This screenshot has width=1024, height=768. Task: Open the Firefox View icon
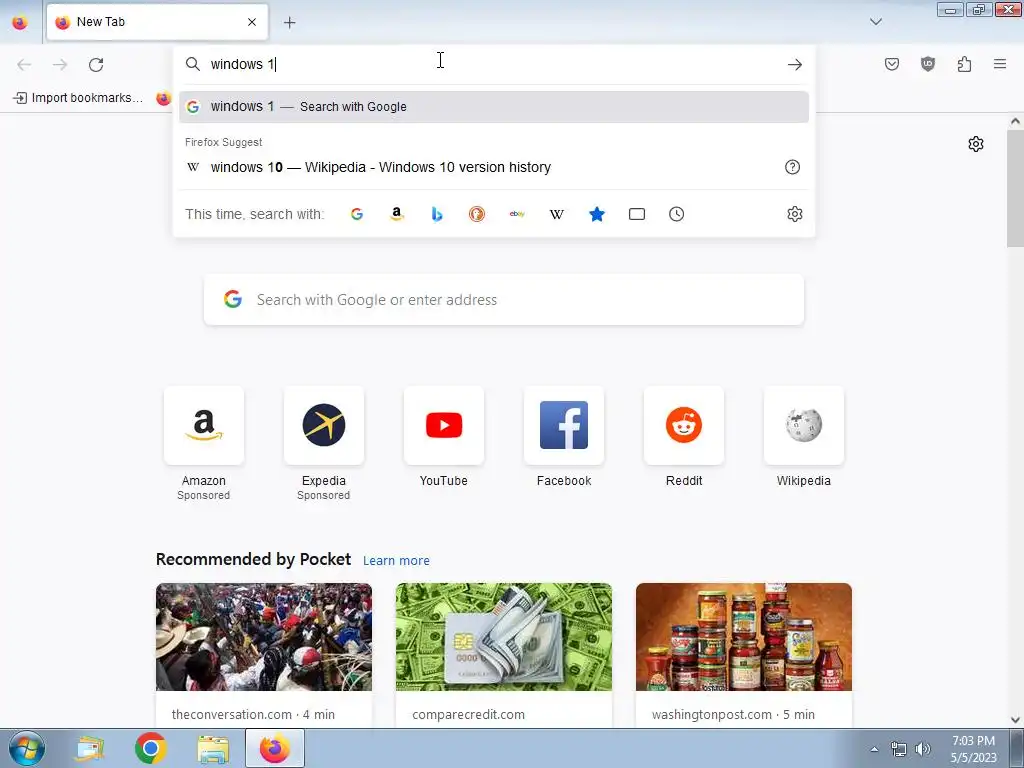coord(20,22)
